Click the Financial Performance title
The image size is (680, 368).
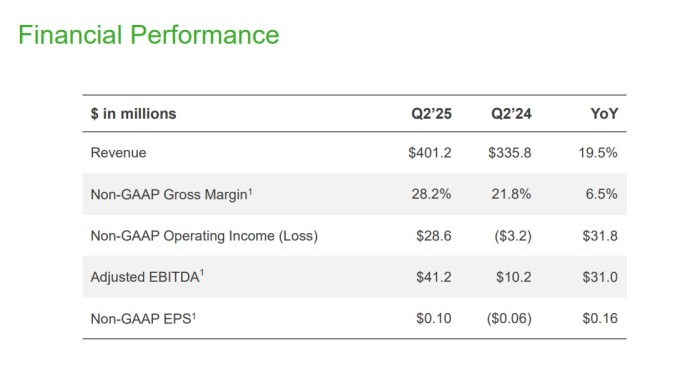(149, 35)
